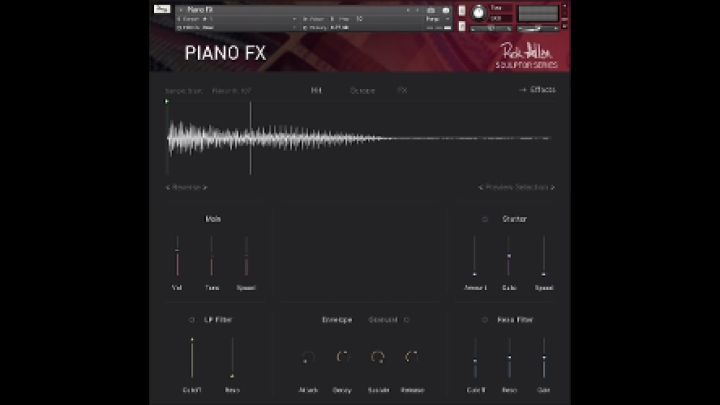Toggle the Mute button in header
The height and width of the screenshot is (405, 720).
(462, 26)
